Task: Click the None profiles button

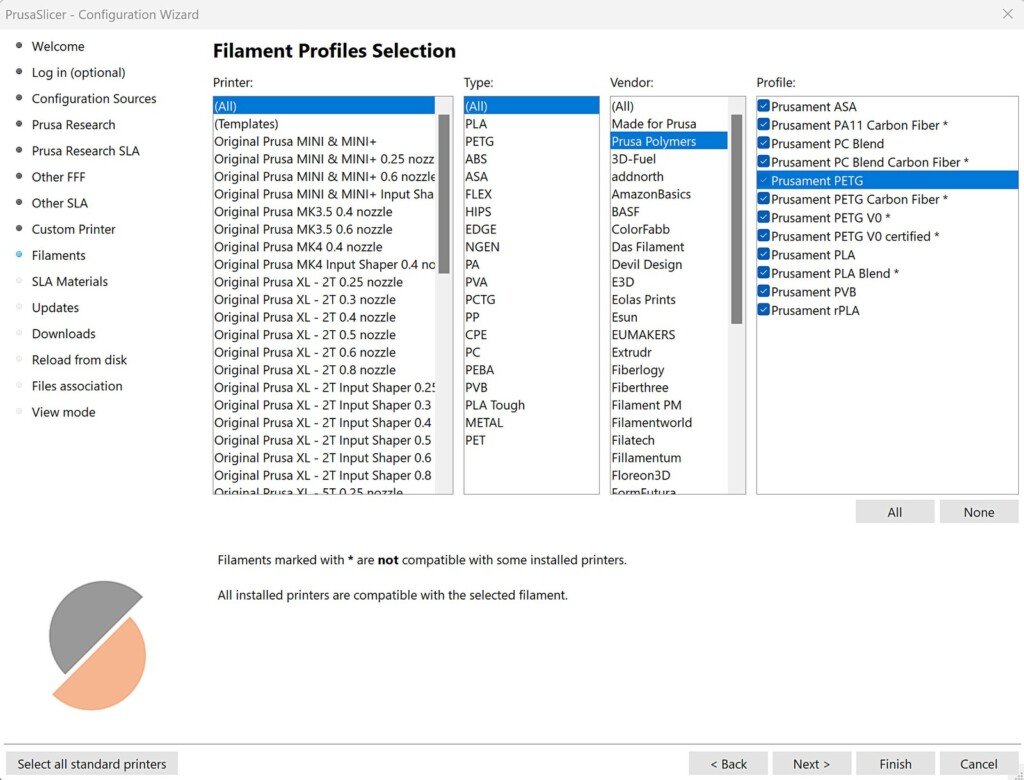Action: (x=978, y=512)
